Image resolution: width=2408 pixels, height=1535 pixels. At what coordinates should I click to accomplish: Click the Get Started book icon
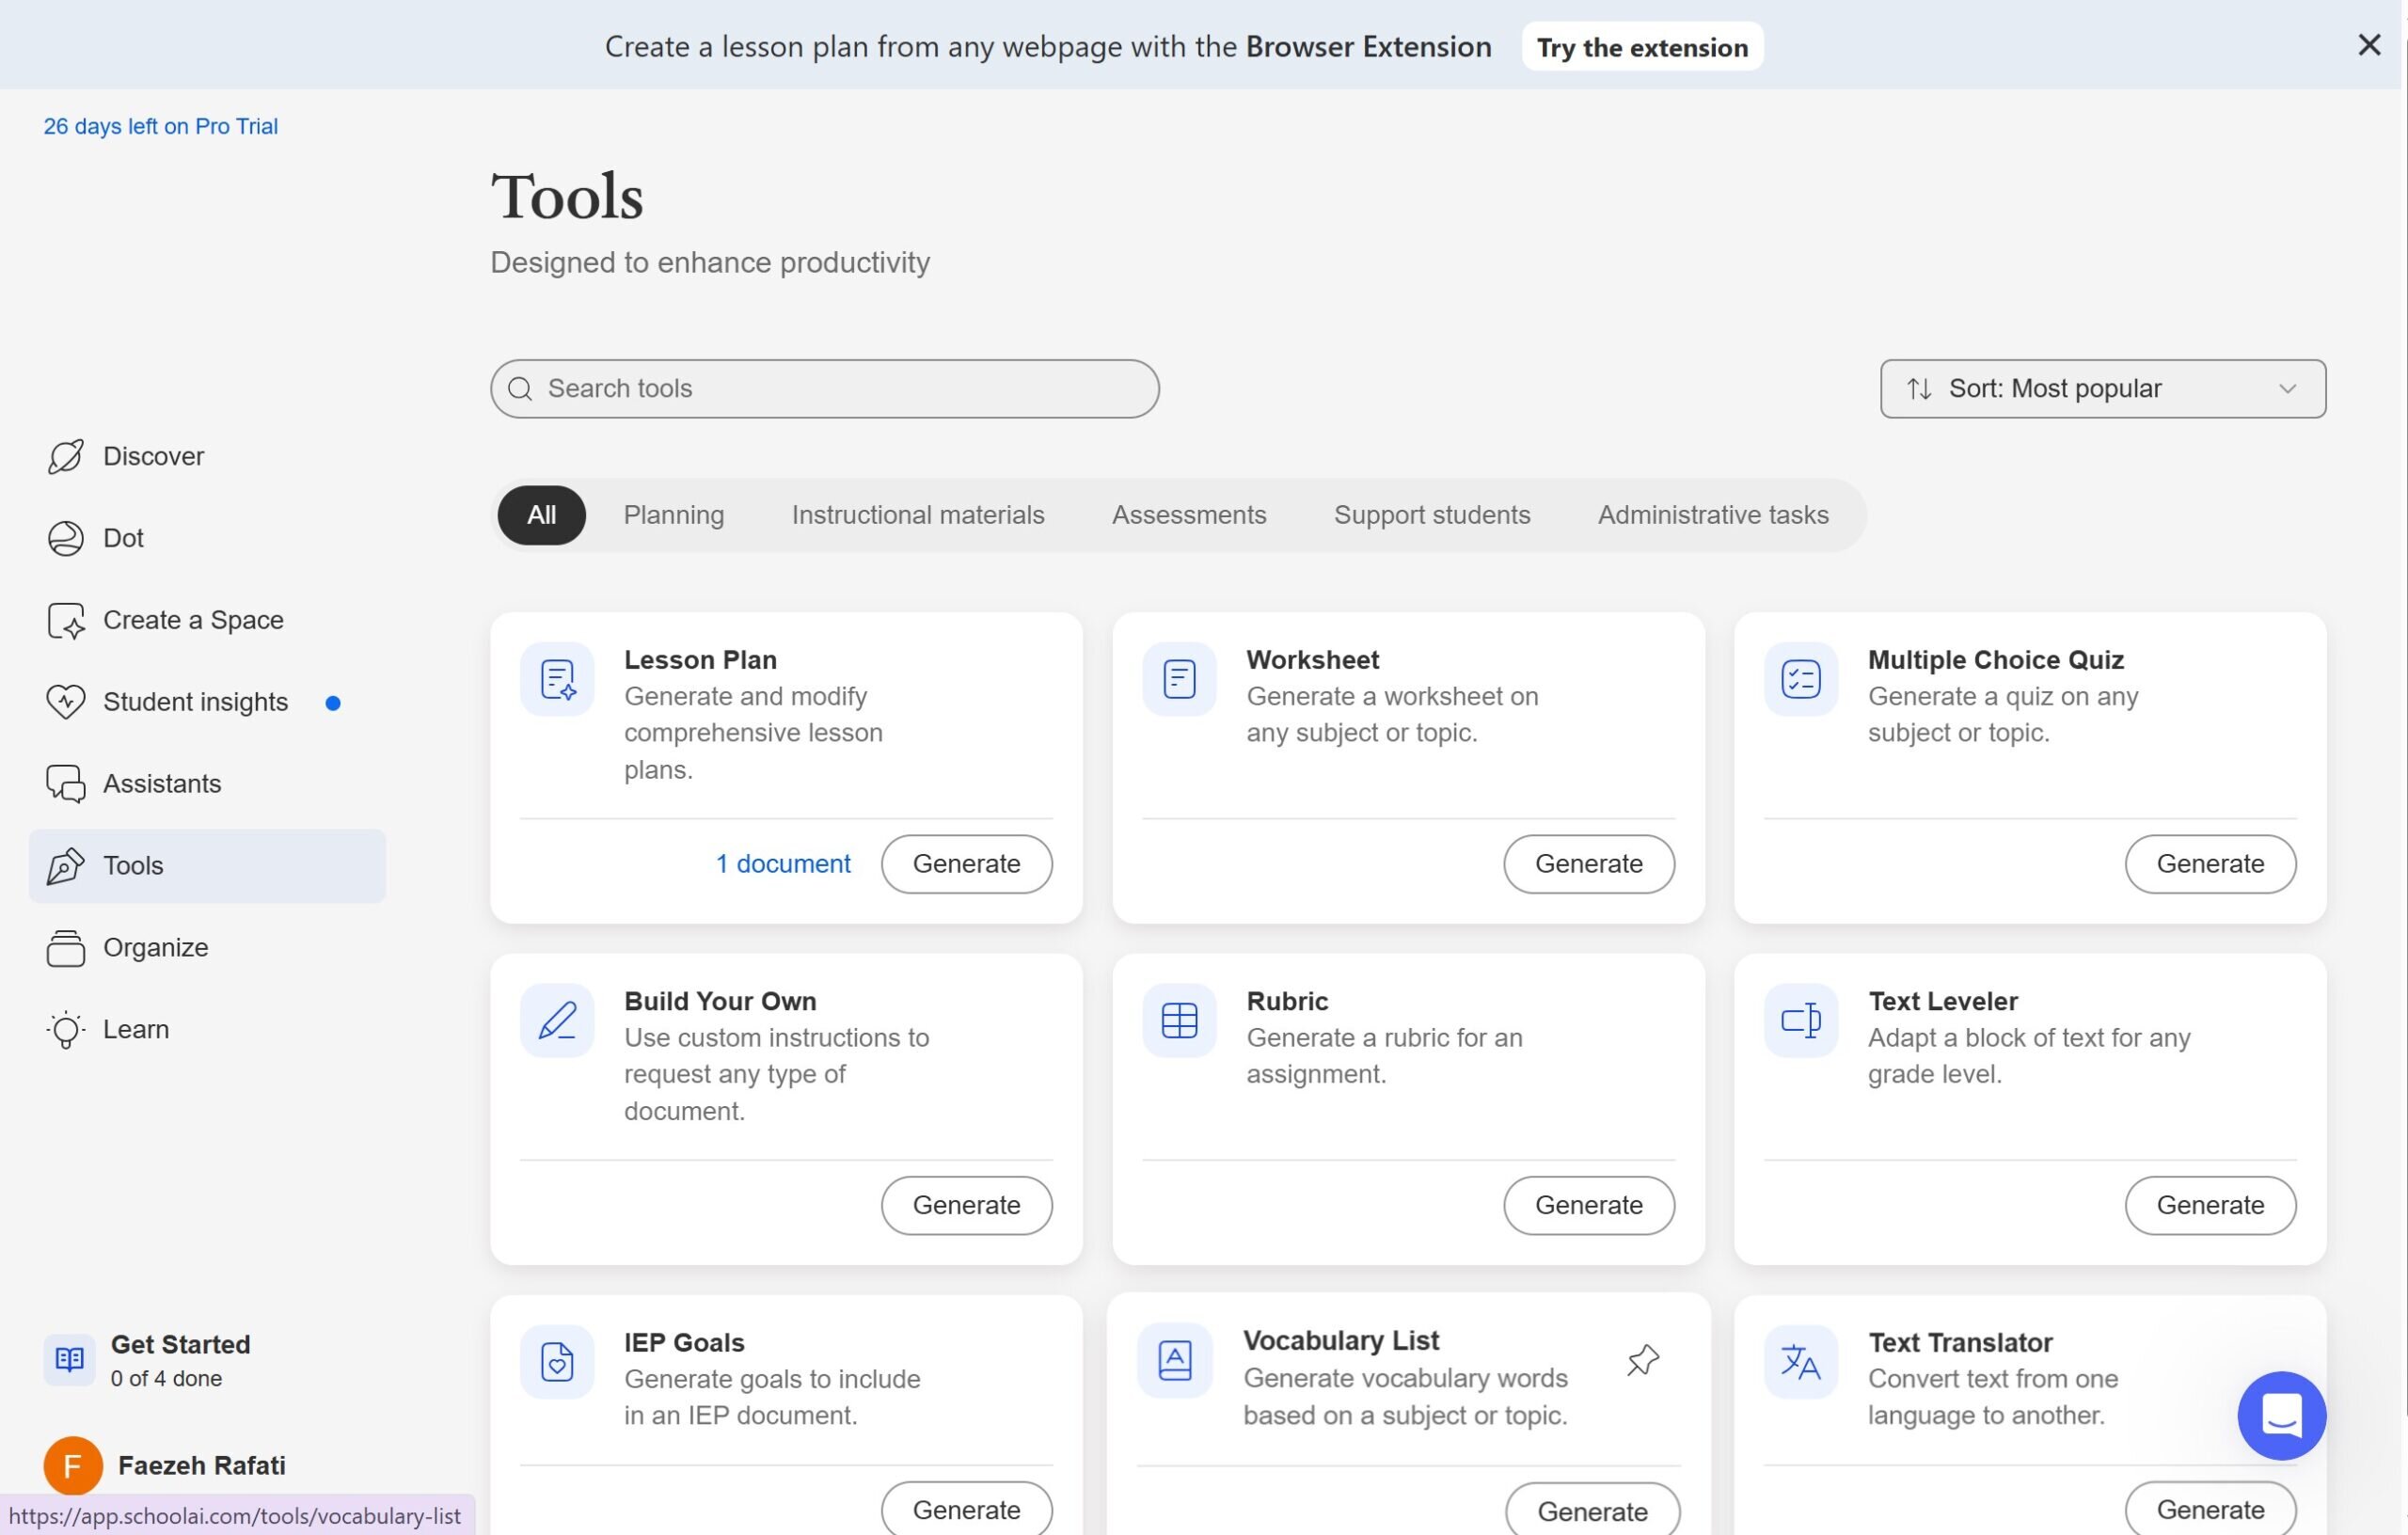[69, 1360]
